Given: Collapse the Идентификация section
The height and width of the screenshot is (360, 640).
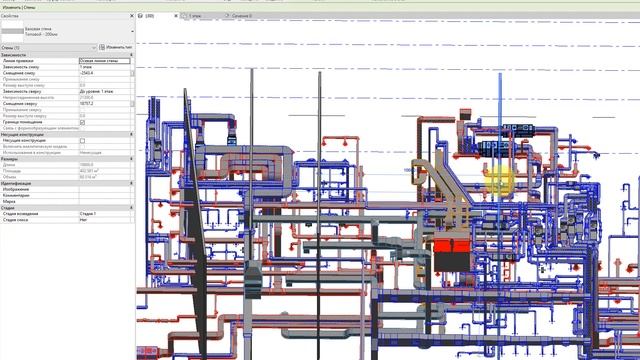Looking at the screenshot, I should pyautogui.click(x=131, y=183).
